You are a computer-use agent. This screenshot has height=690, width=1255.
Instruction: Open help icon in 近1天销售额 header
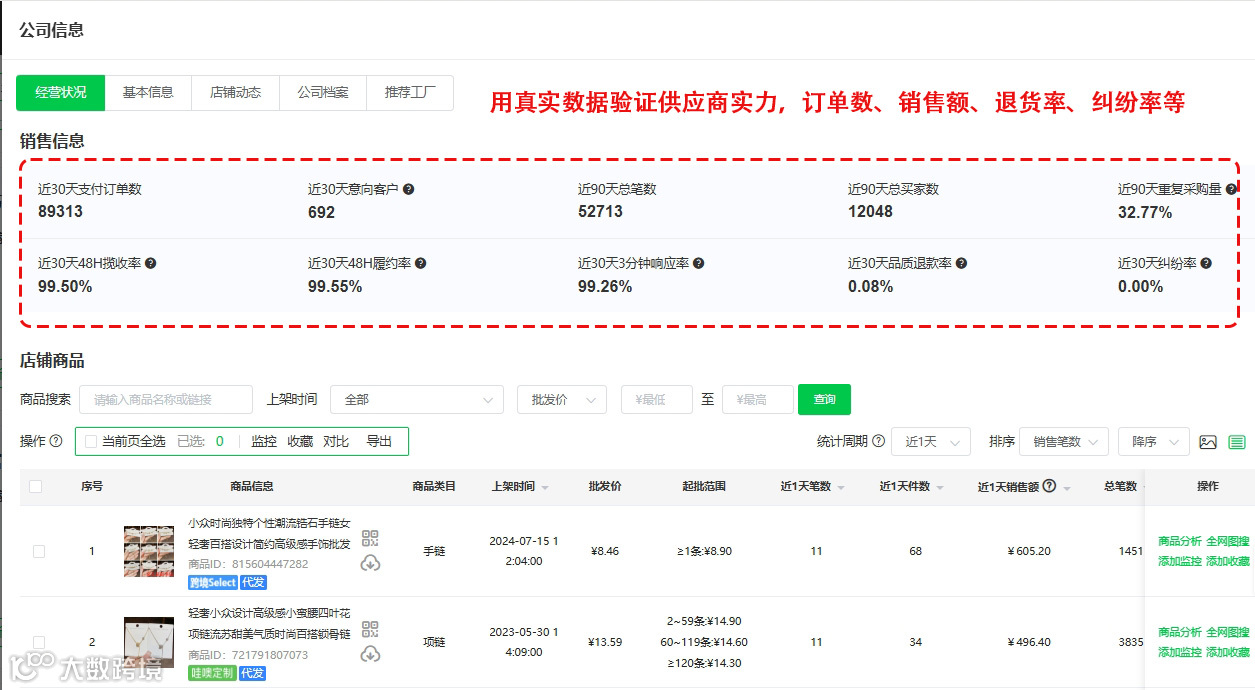click(x=1049, y=486)
